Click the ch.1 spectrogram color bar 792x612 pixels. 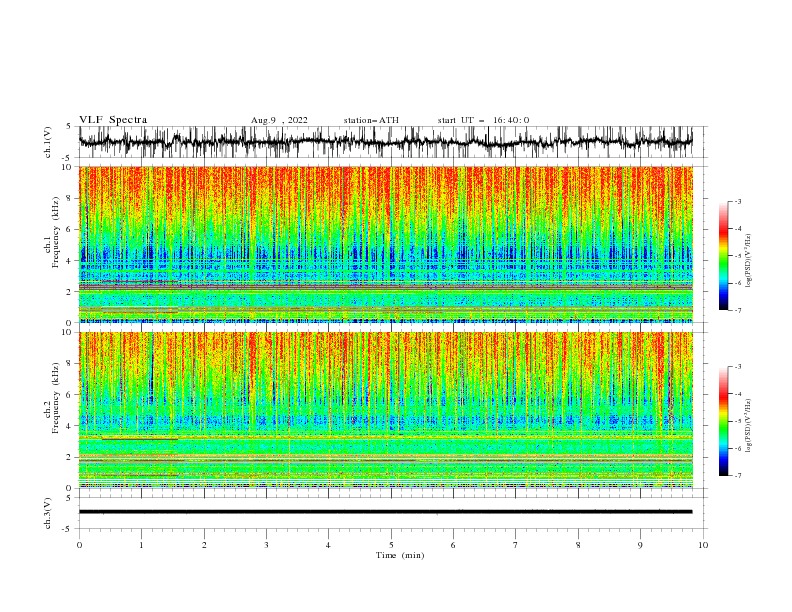click(723, 256)
